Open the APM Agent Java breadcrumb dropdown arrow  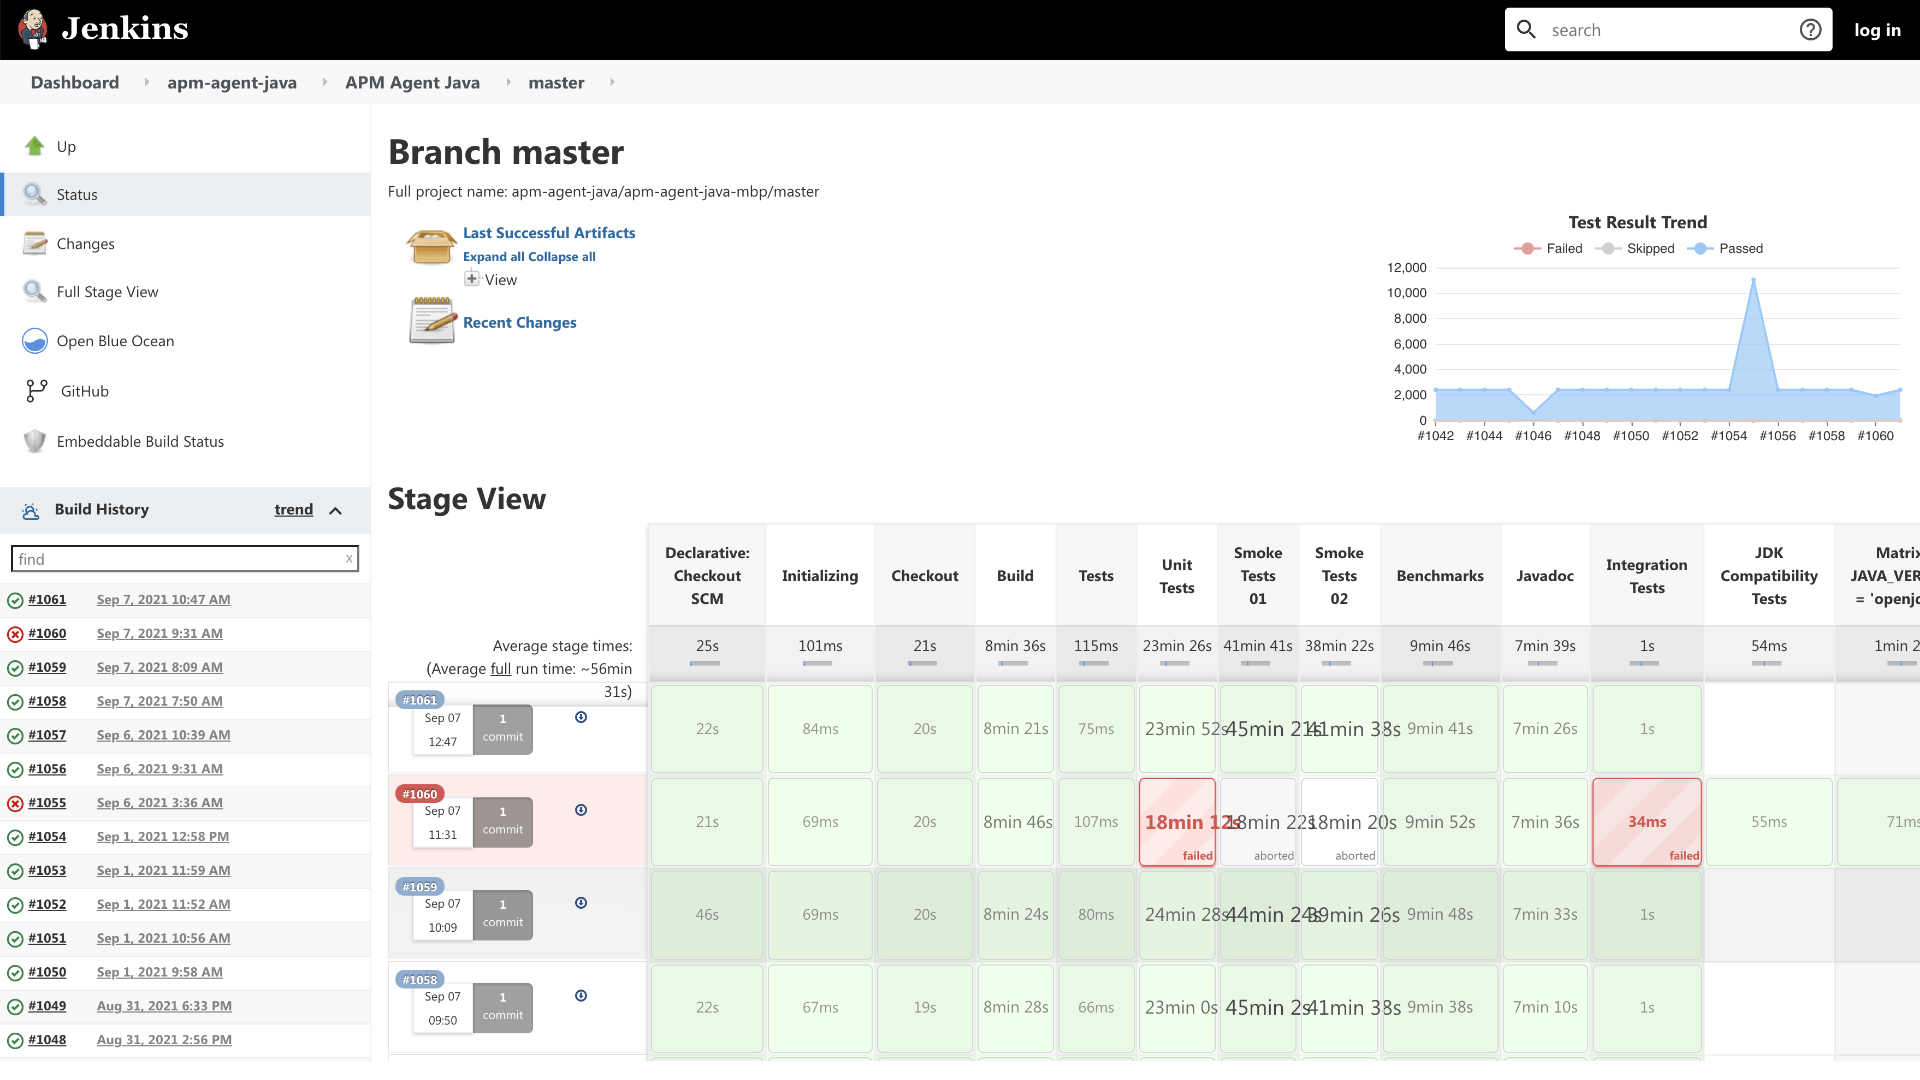tap(507, 82)
